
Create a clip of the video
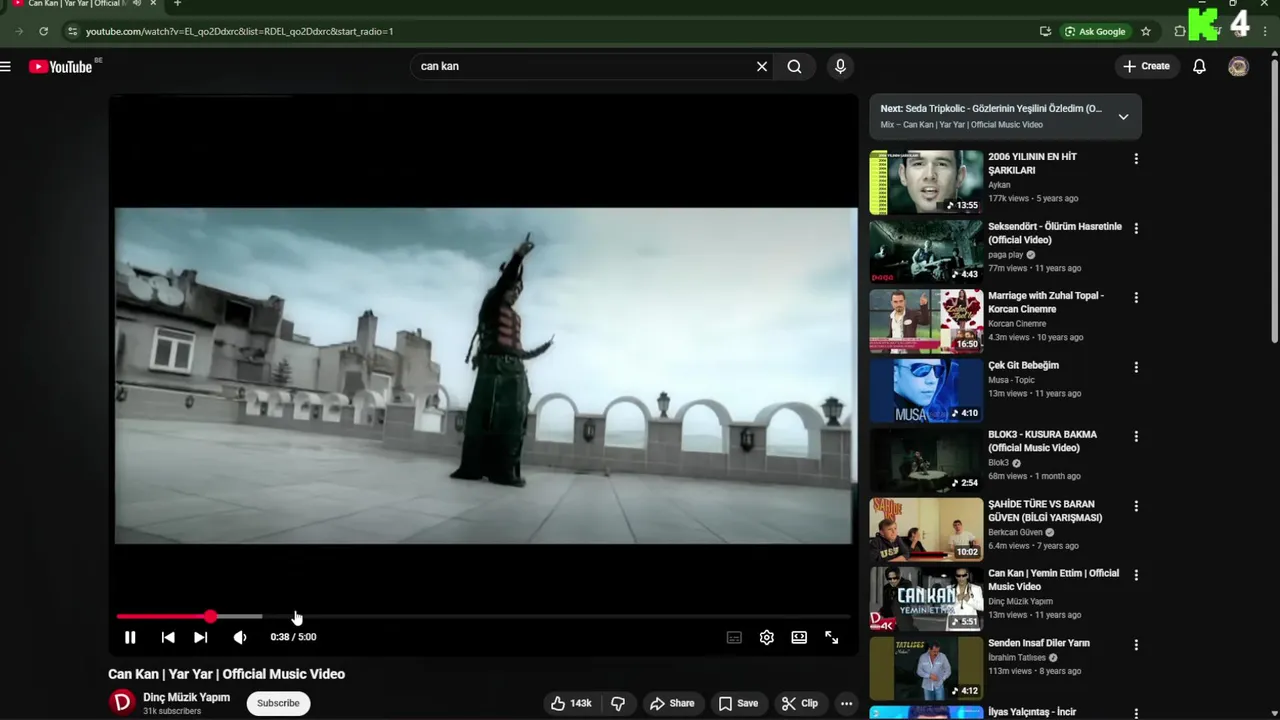click(x=799, y=703)
